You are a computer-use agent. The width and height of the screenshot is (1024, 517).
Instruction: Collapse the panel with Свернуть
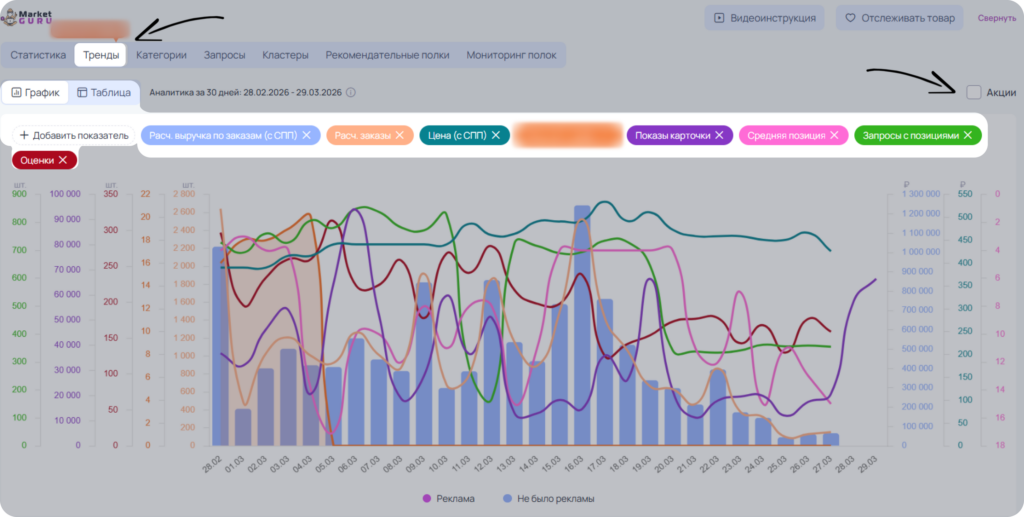pos(997,18)
